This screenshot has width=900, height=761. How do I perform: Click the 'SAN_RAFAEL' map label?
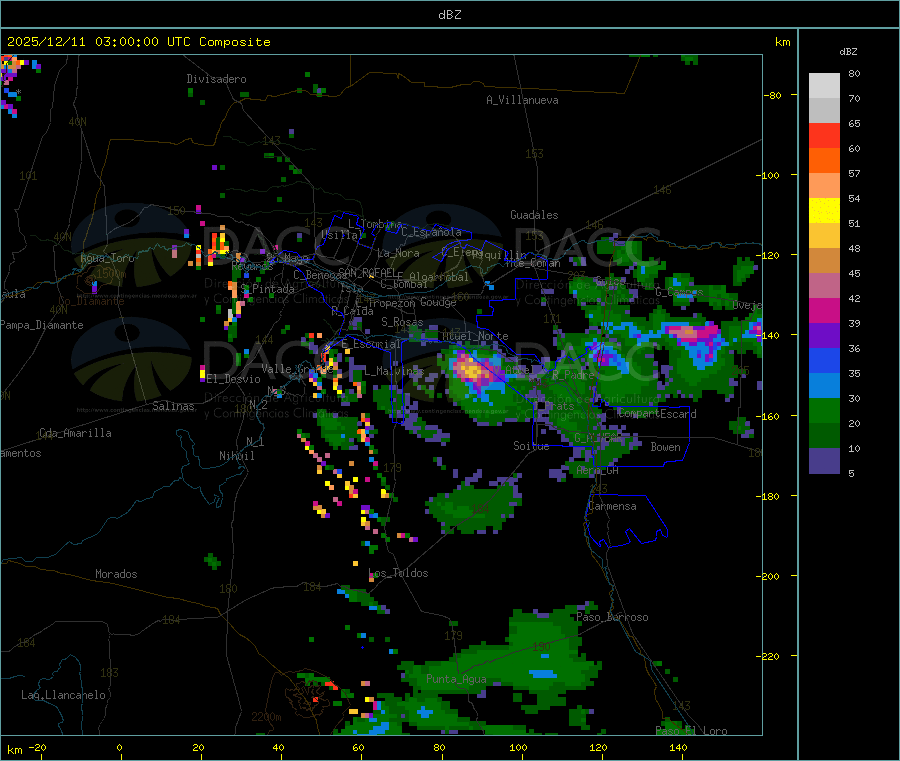368,272
